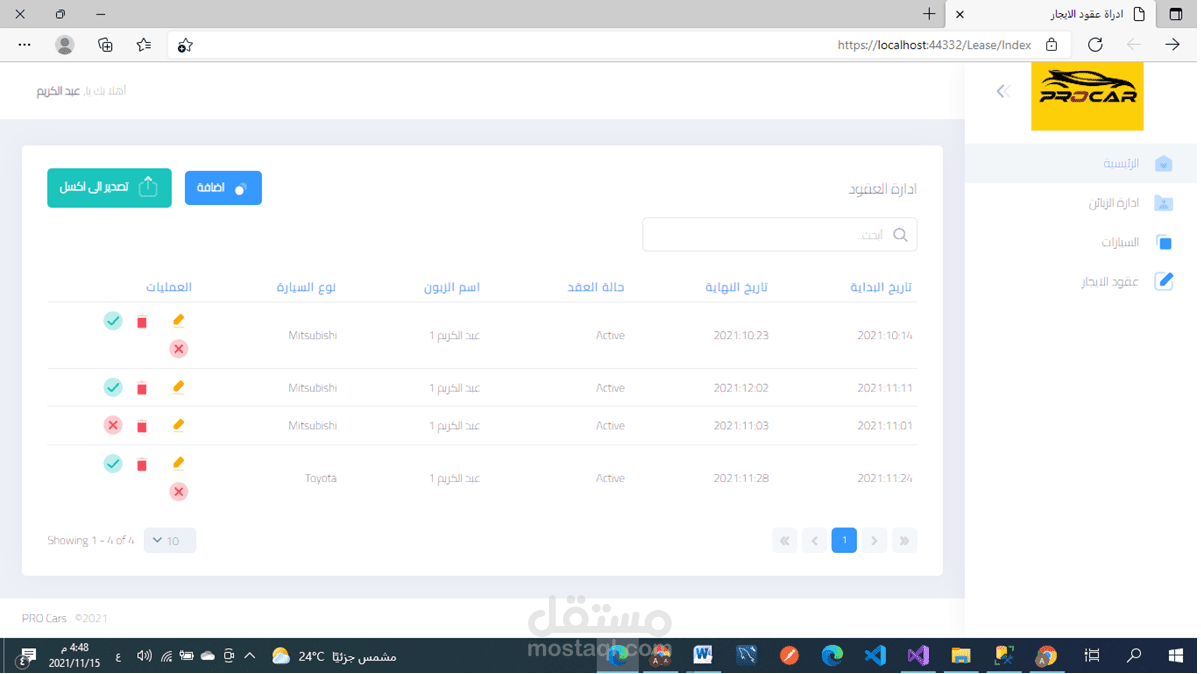Image resolution: width=1201 pixels, height=674 pixels.
Task: Open the page size dropdown showing 10
Action: 170,541
